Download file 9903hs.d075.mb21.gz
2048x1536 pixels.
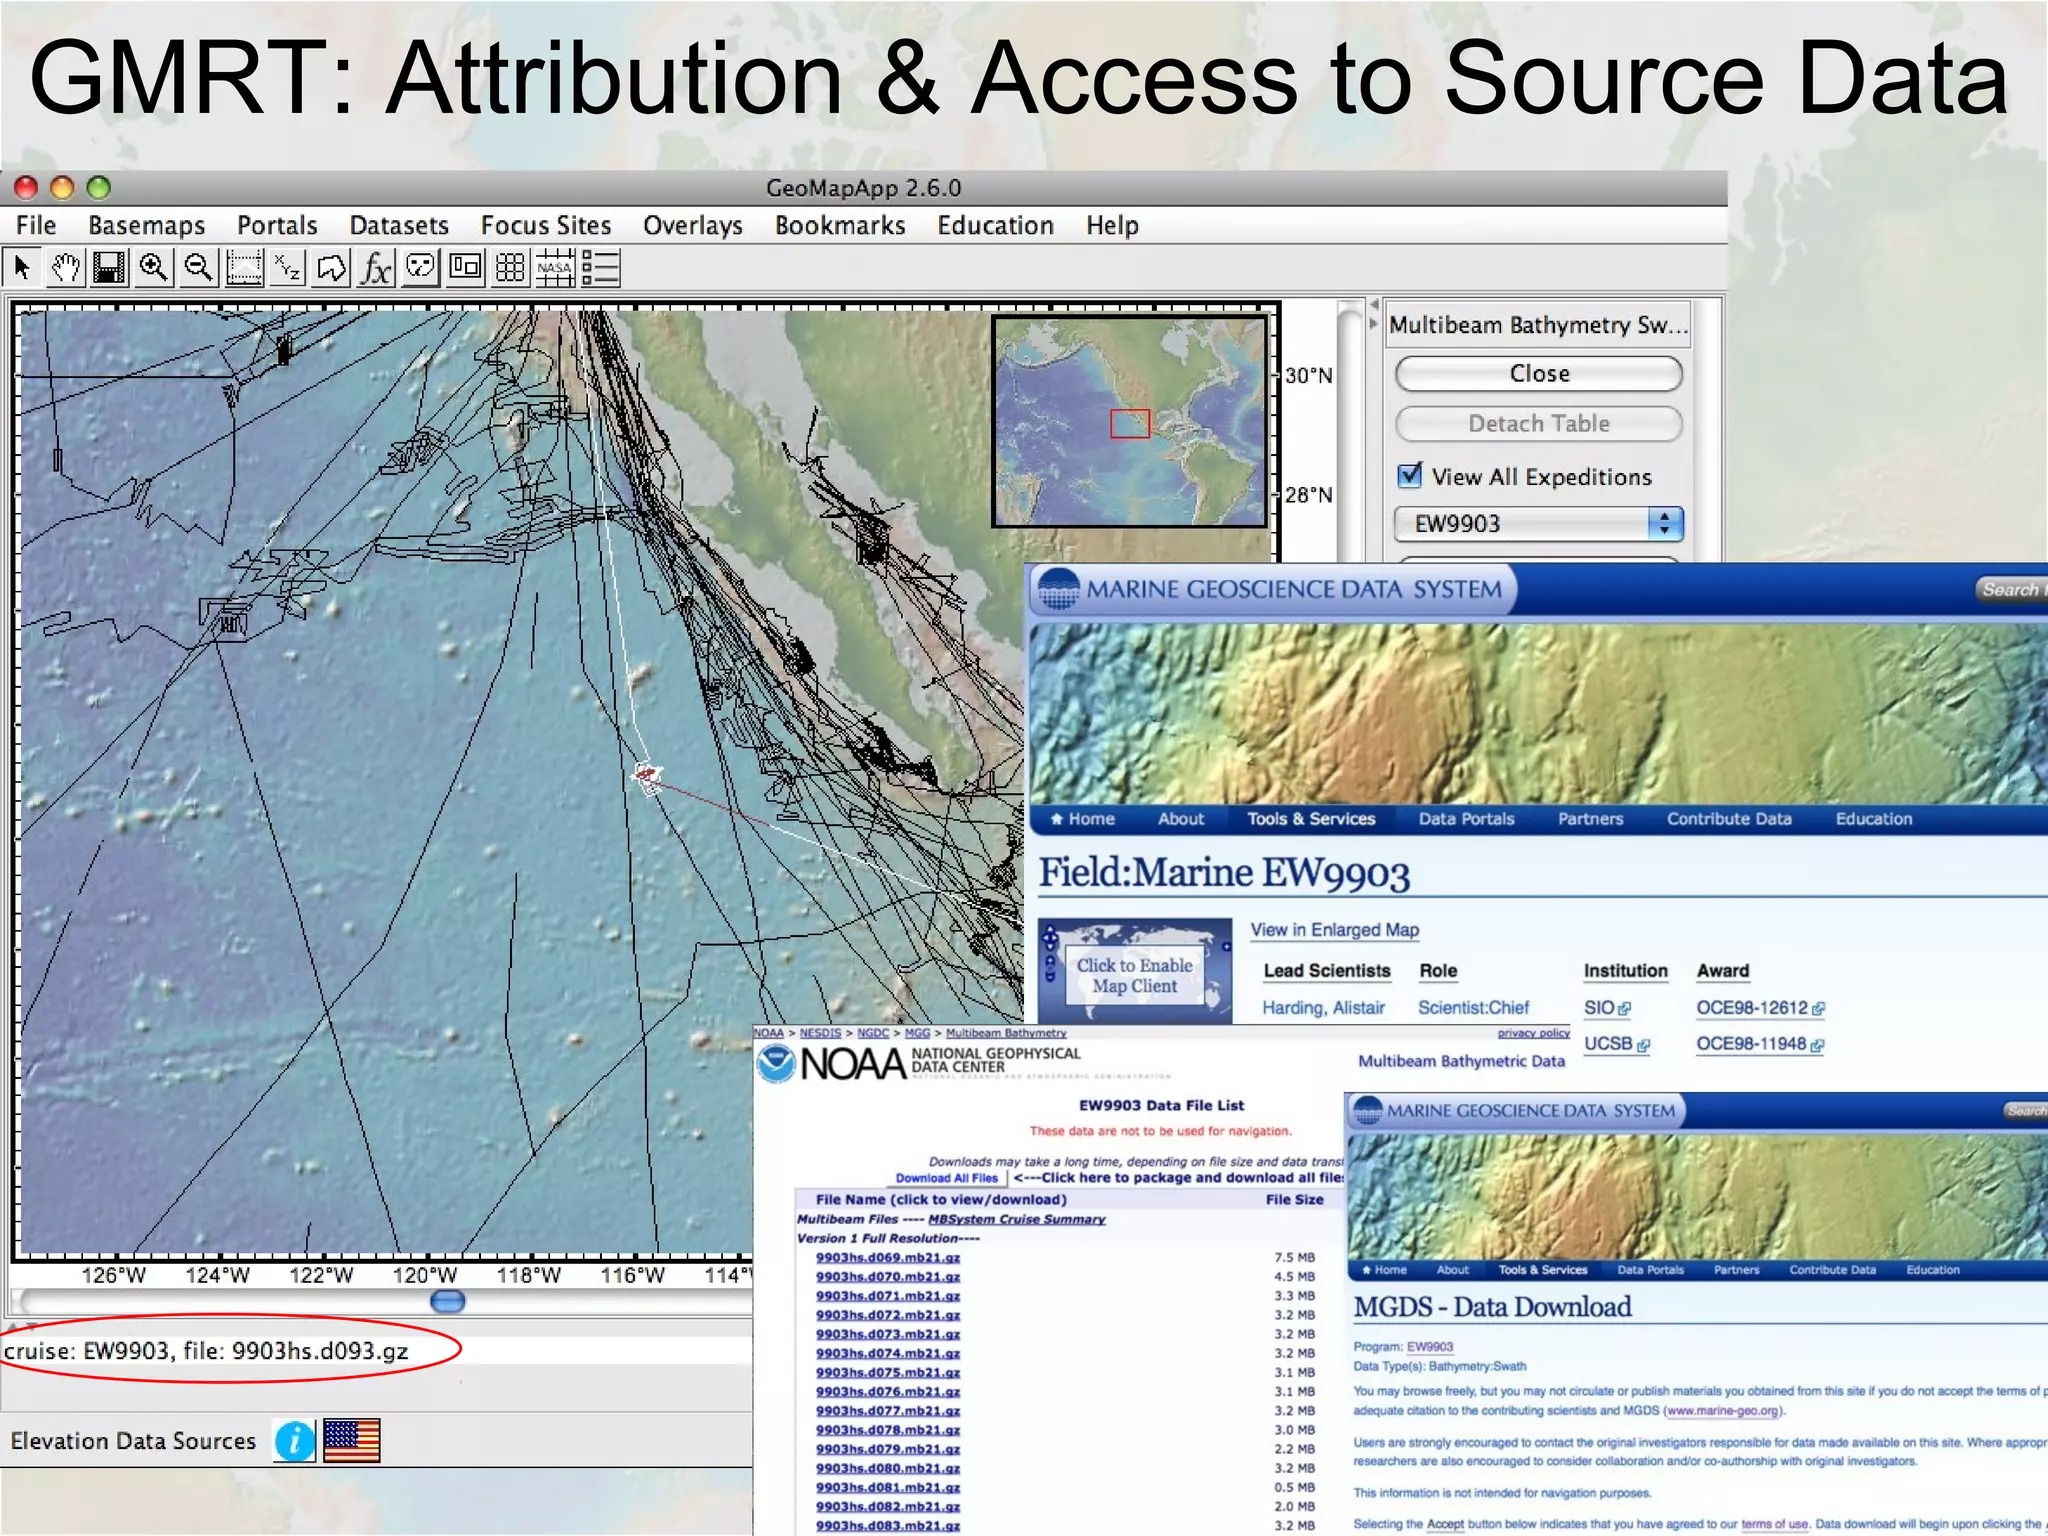coord(888,1373)
